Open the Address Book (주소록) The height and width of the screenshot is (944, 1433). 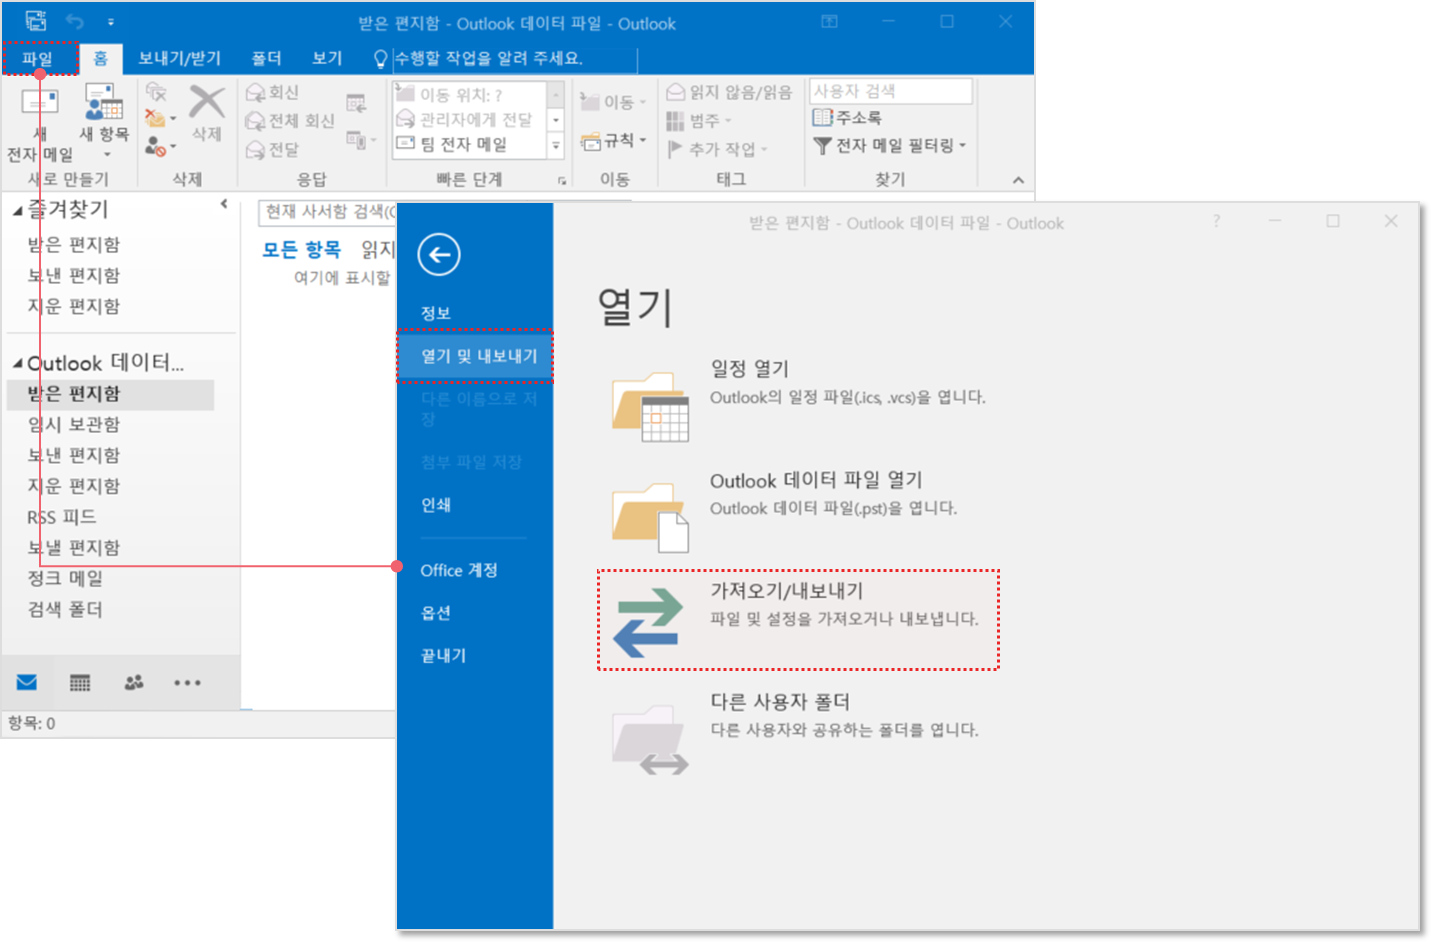[848, 118]
